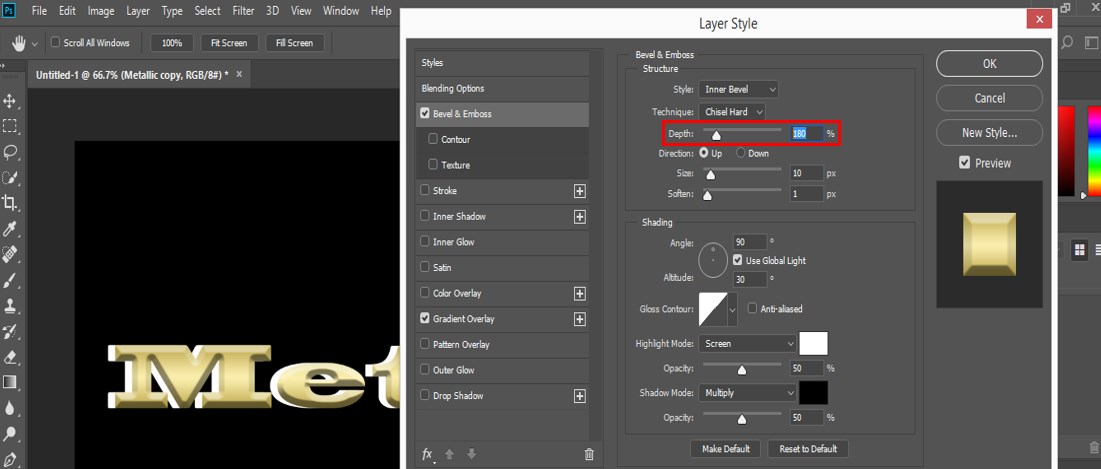Click the Size value field
Viewport: 1101px width, 469px height.
[806, 173]
